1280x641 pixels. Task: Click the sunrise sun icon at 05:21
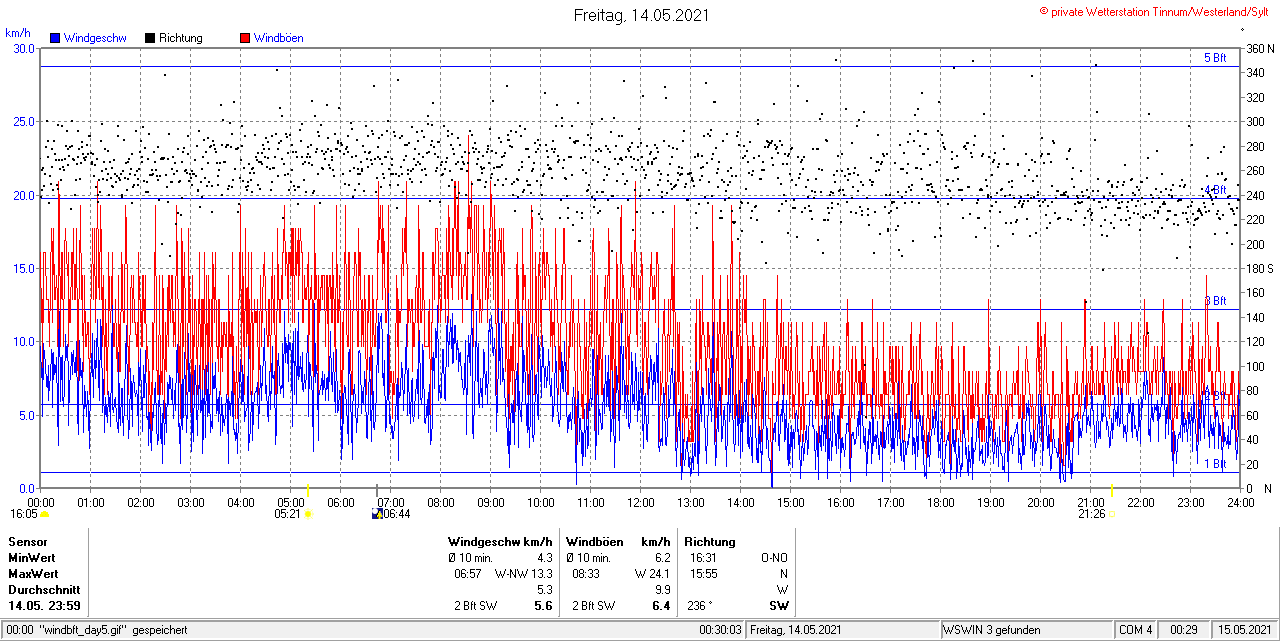(309, 514)
